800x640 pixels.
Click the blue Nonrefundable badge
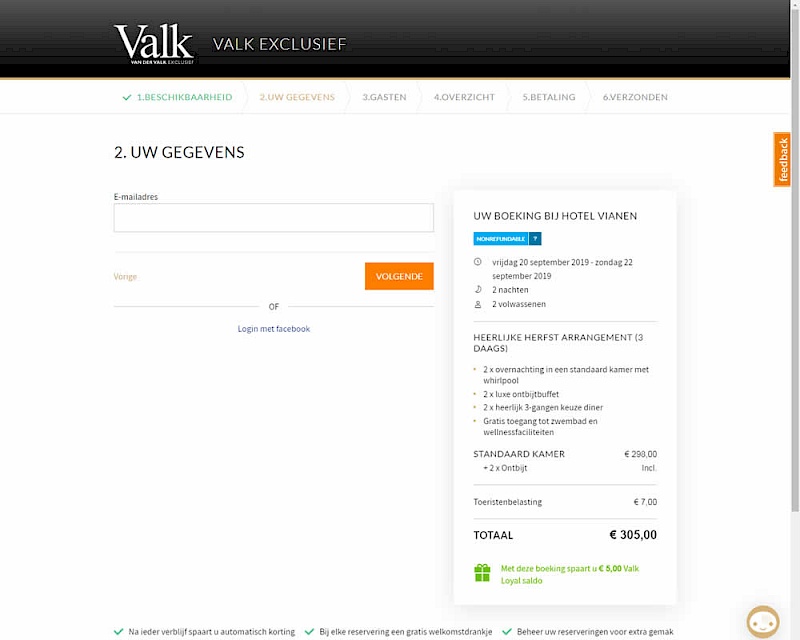coord(501,238)
